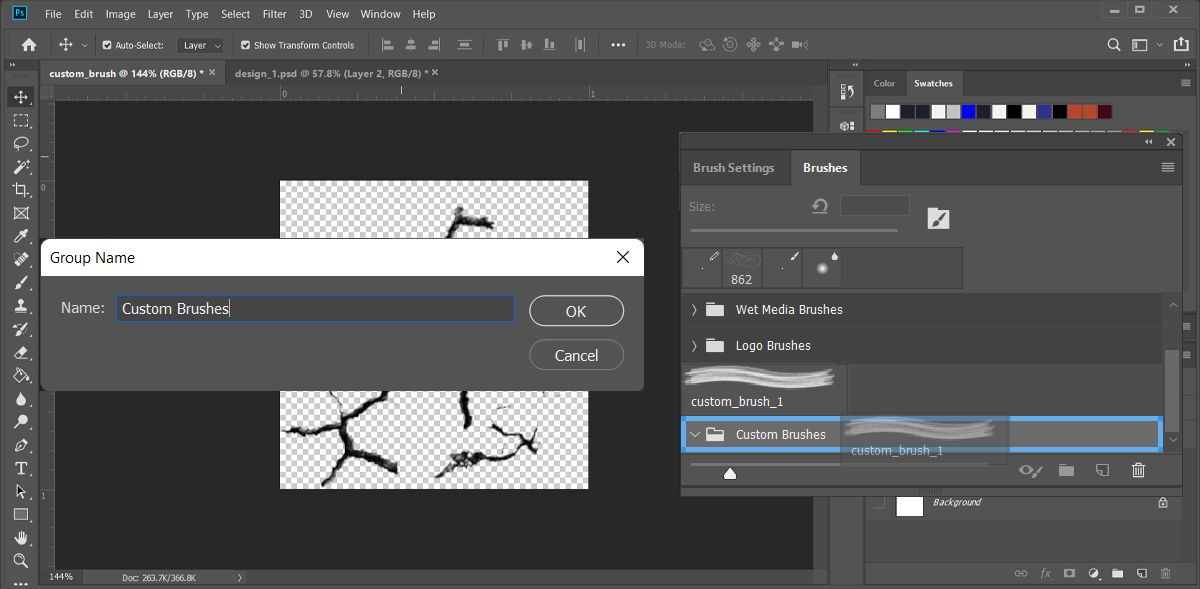The width and height of the screenshot is (1200, 589).
Task: Toggle the Auto-Select checkbox
Action: 108,45
